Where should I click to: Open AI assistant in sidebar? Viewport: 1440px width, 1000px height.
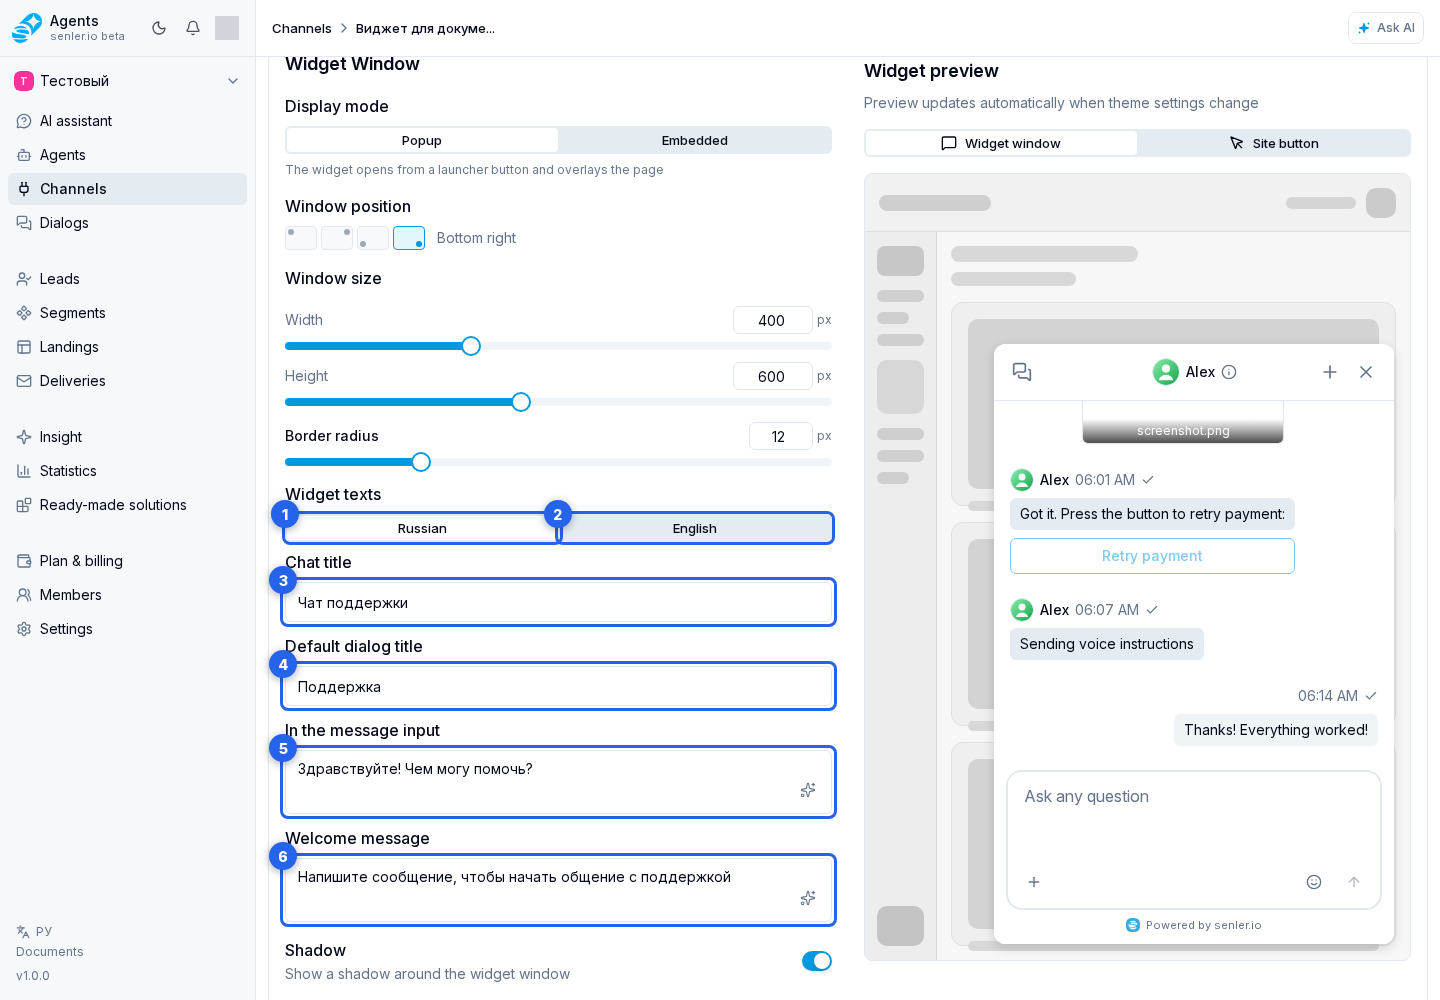click(127, 121)
